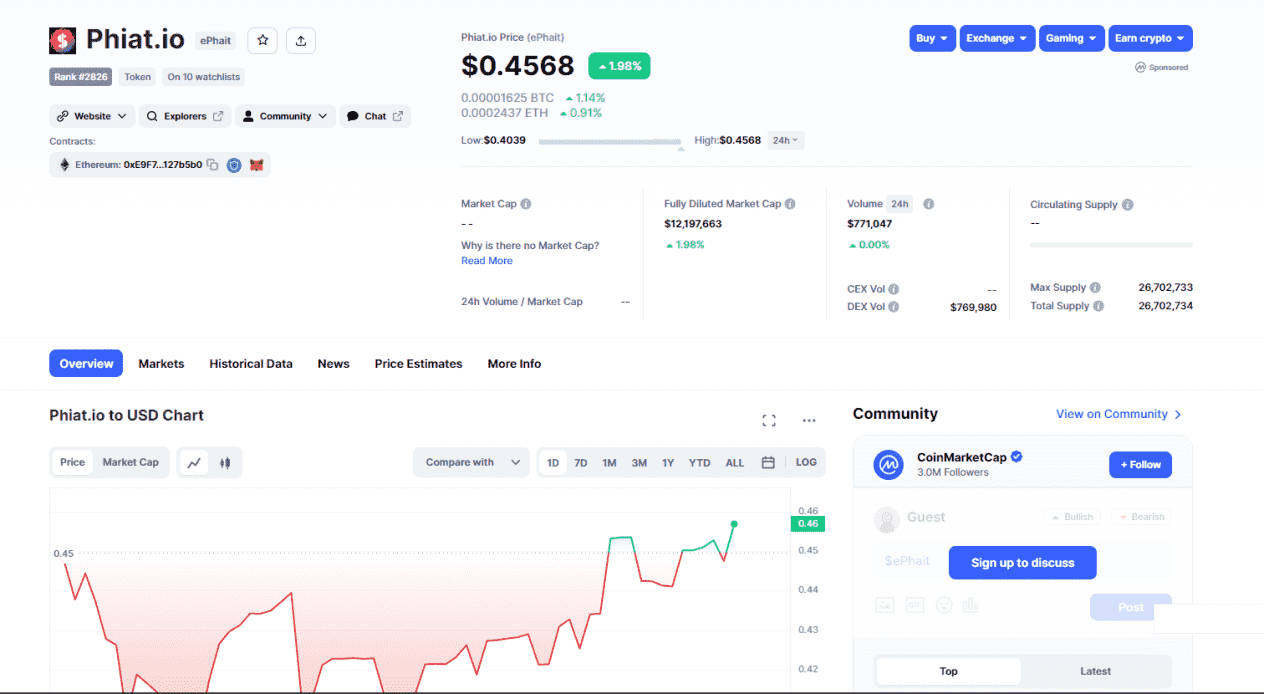Click the Phiat.io coin logo
1264x694 pixels.
coord(62,40)
